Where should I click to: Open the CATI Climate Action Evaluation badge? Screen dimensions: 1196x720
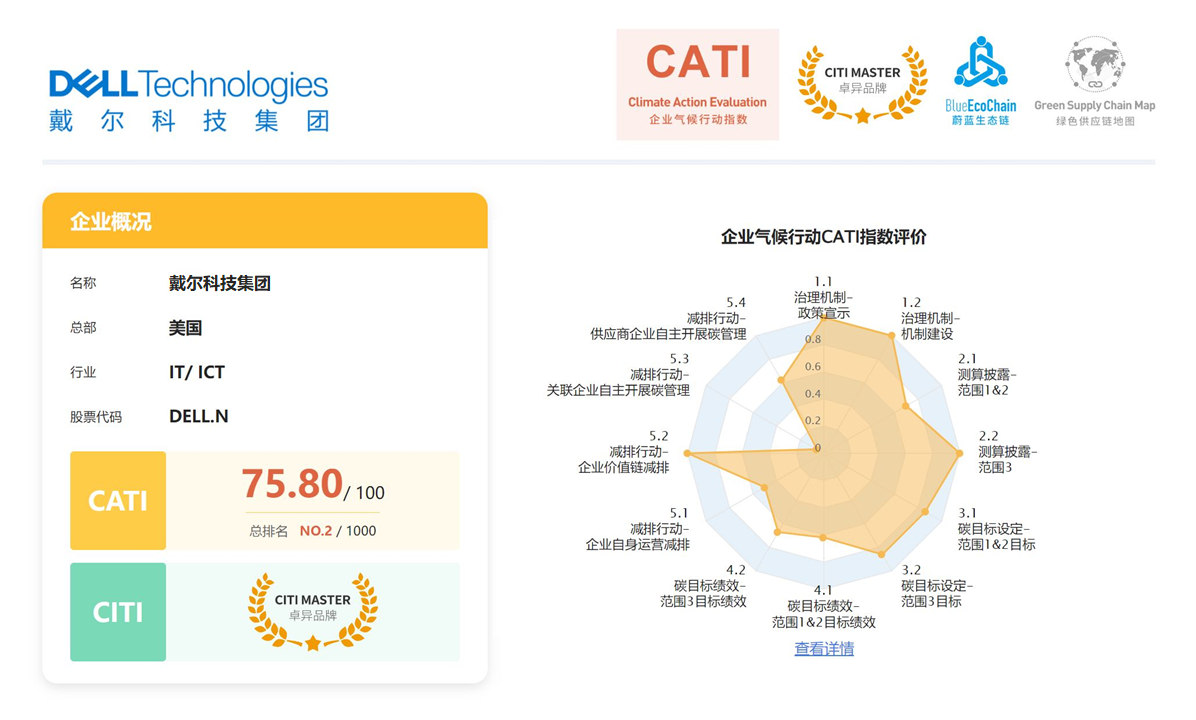[x=697, y=85]
